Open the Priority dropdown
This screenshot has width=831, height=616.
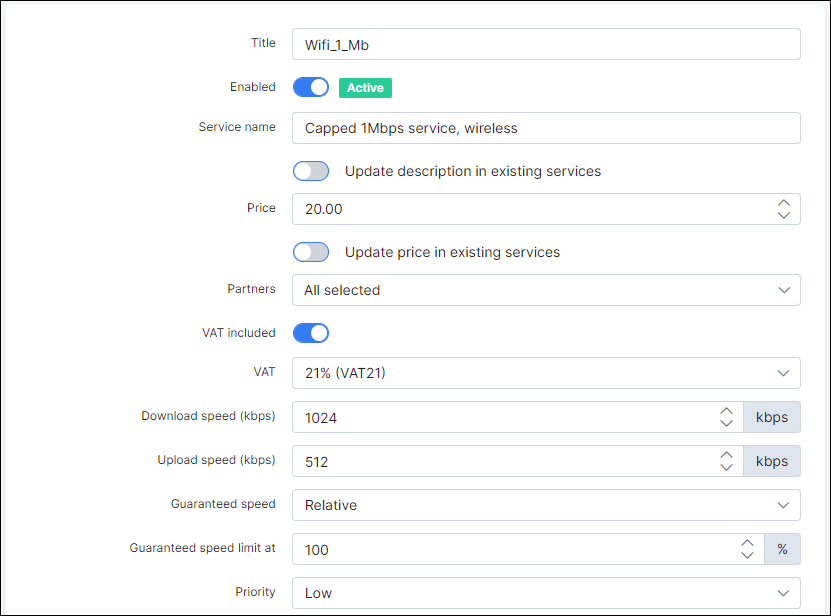tap(546, 592)
